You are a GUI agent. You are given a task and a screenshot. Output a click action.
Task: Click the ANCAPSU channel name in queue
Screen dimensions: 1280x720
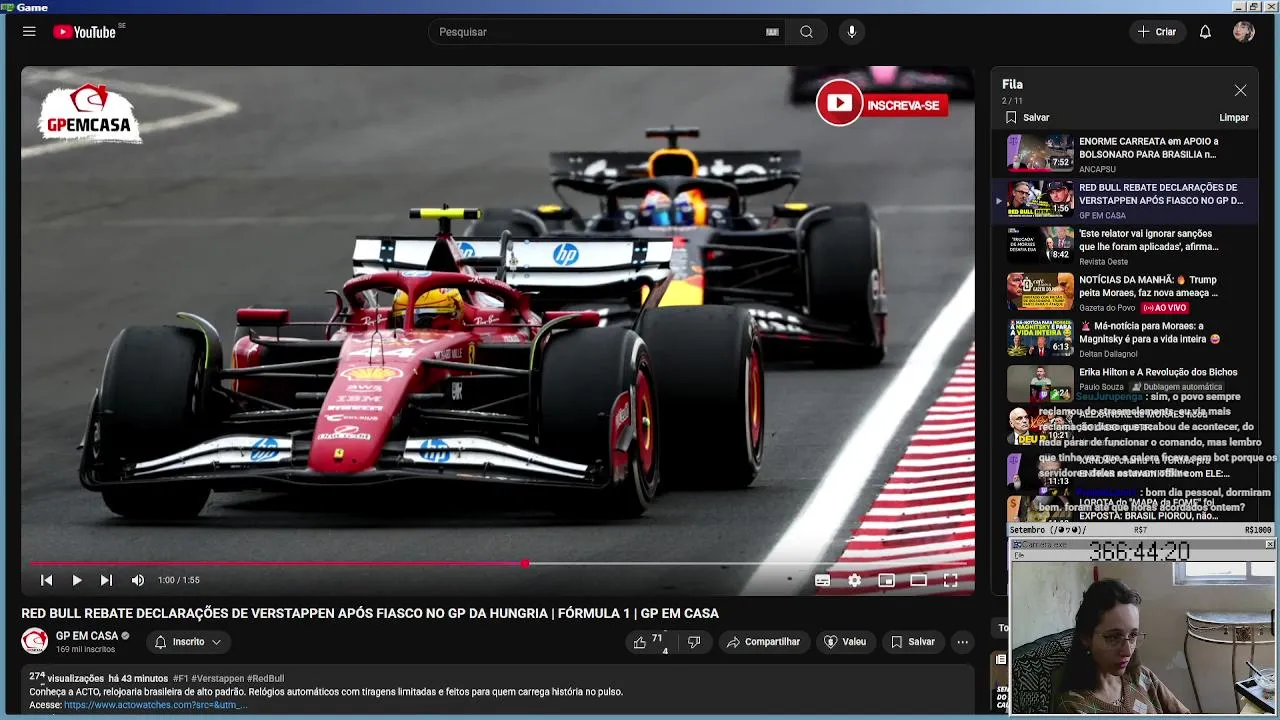[x=1098, y=170]
